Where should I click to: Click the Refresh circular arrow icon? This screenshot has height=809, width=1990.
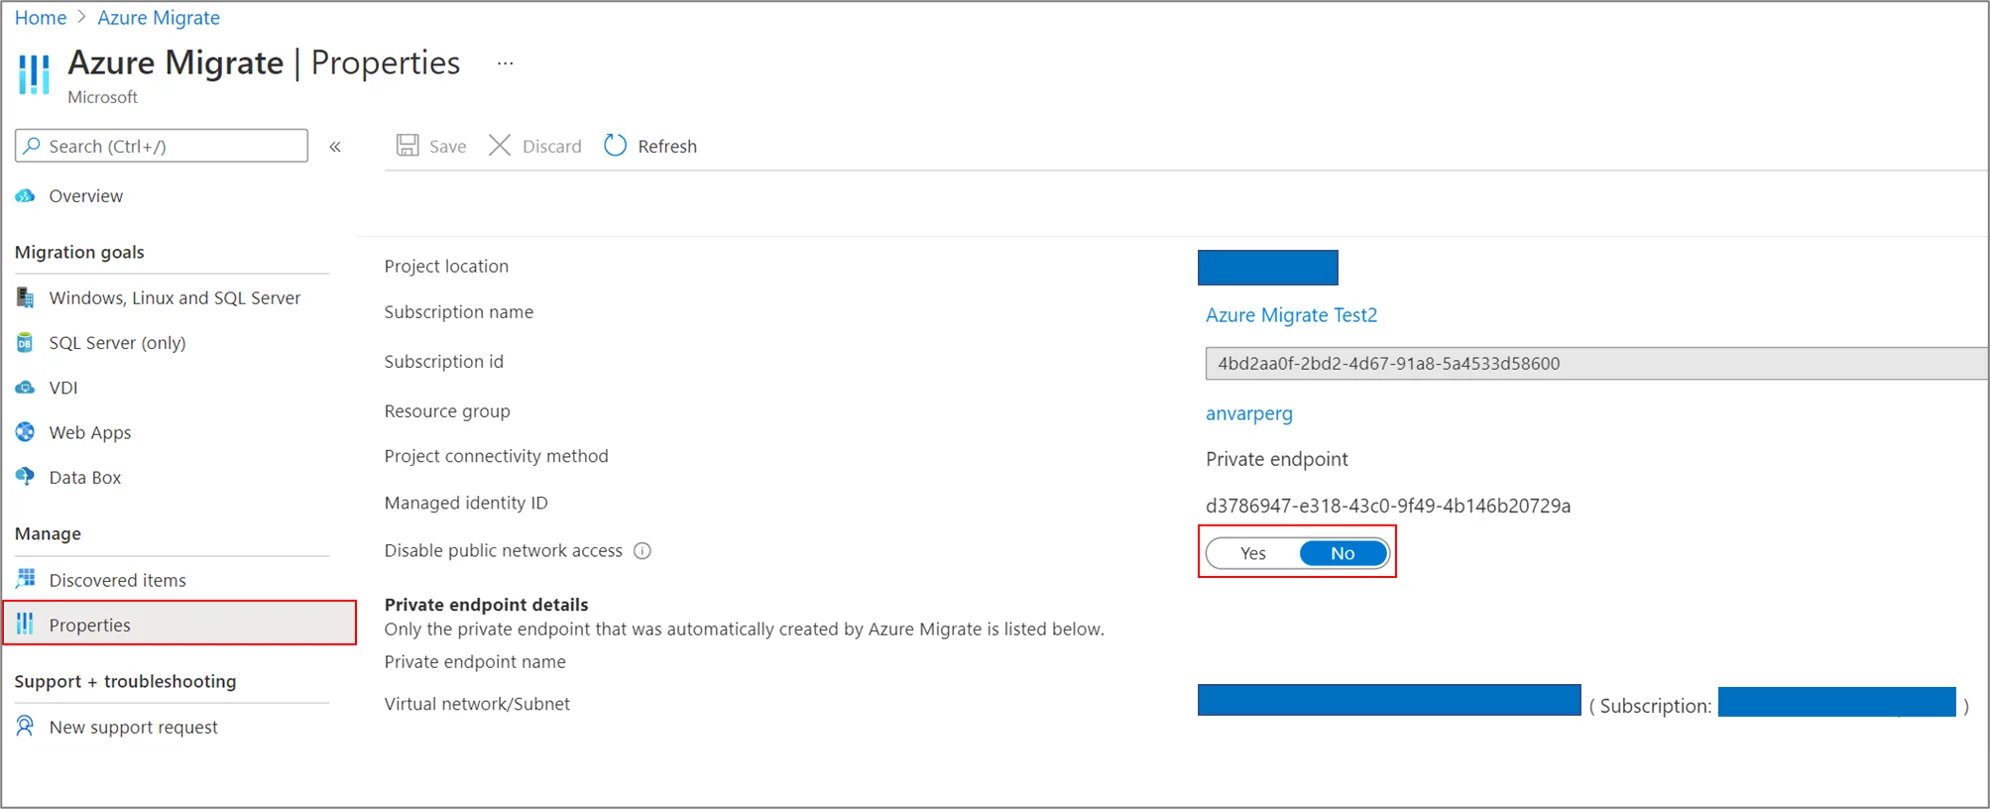click(615, 145)
